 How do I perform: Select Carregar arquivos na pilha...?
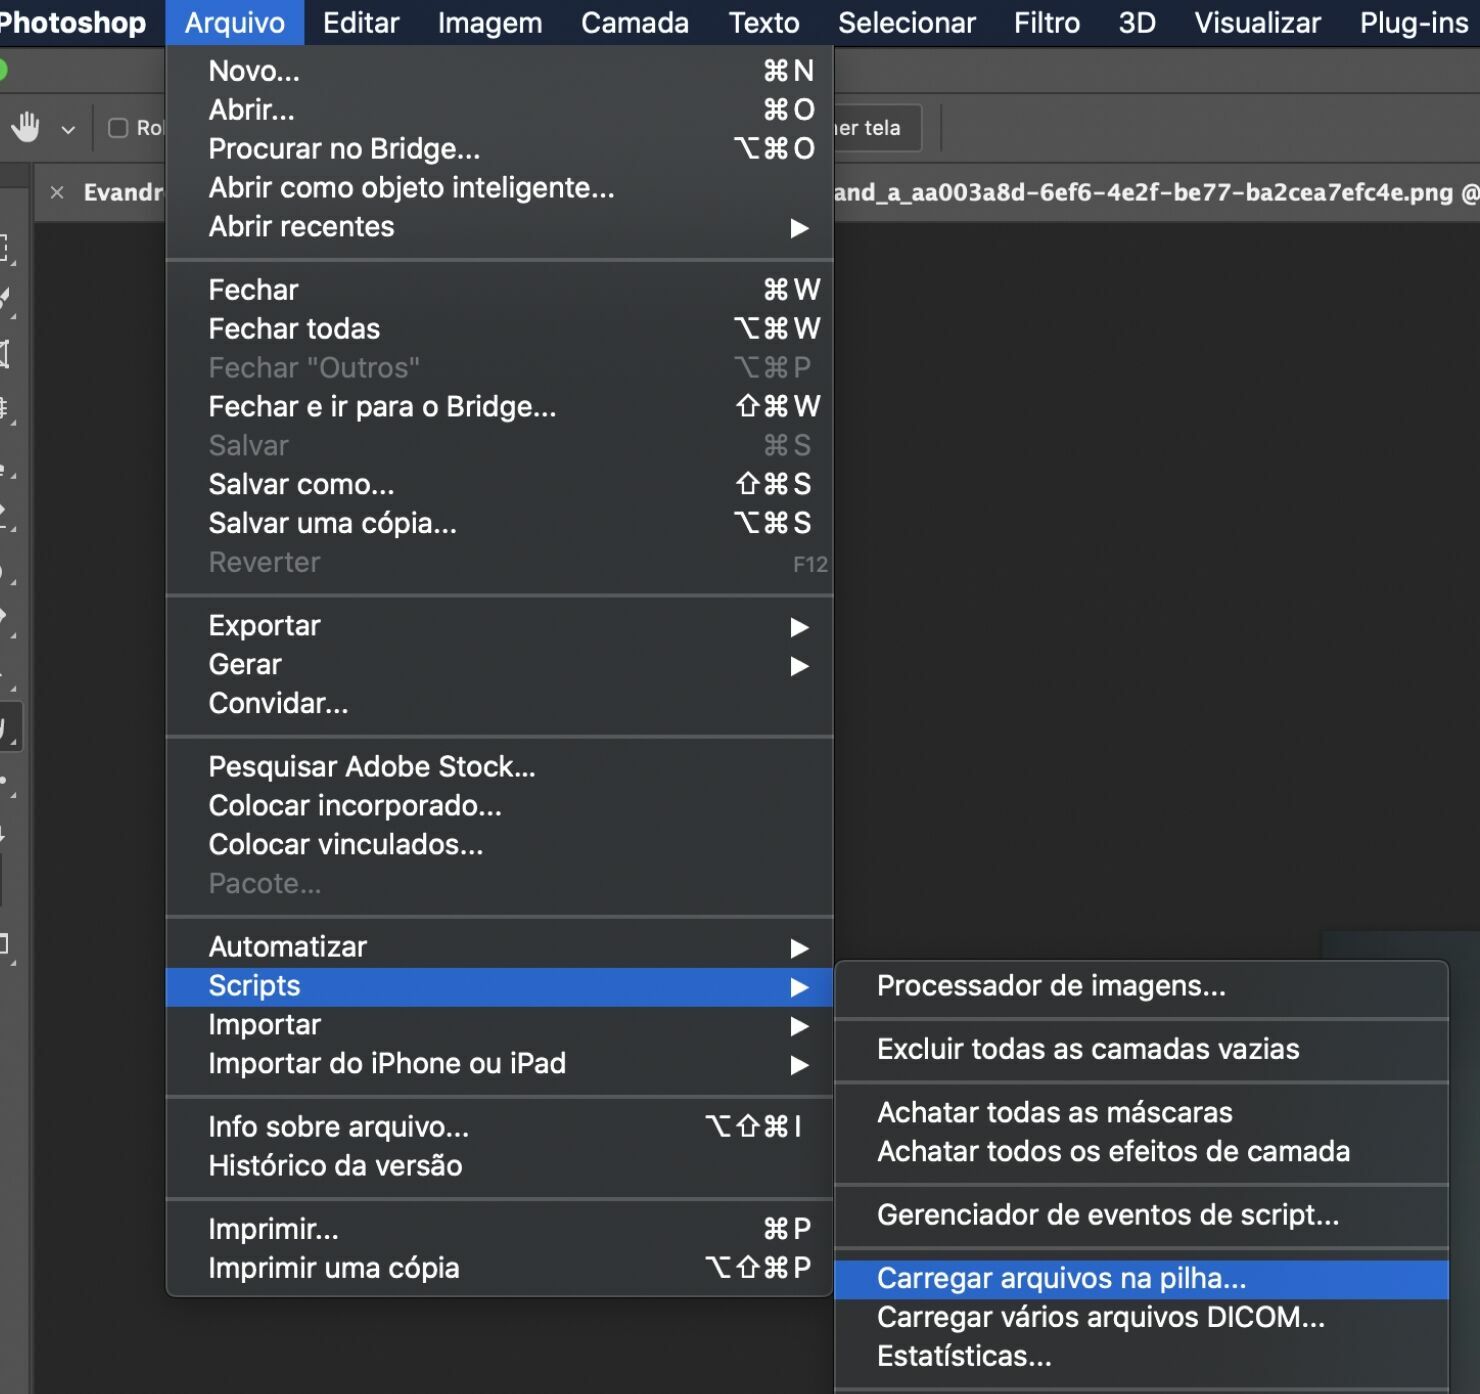click(1141, 1279)
